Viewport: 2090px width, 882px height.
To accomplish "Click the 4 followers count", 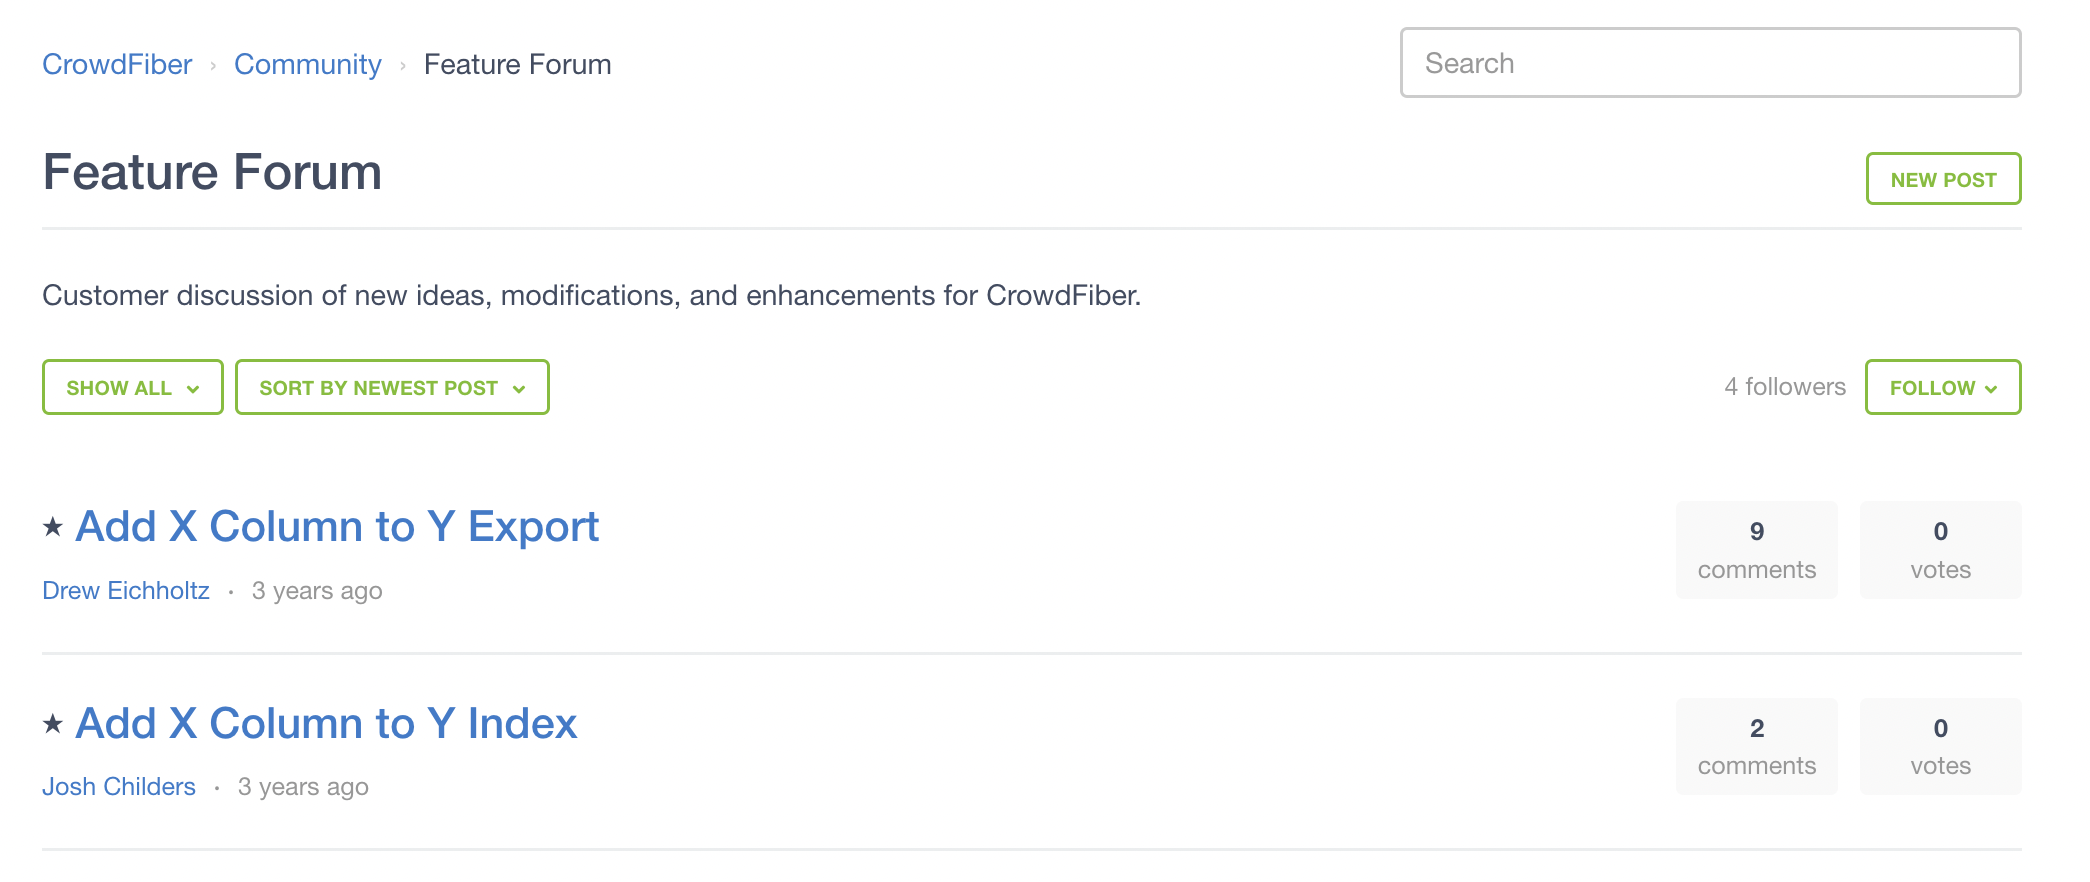I will 1784,386.
